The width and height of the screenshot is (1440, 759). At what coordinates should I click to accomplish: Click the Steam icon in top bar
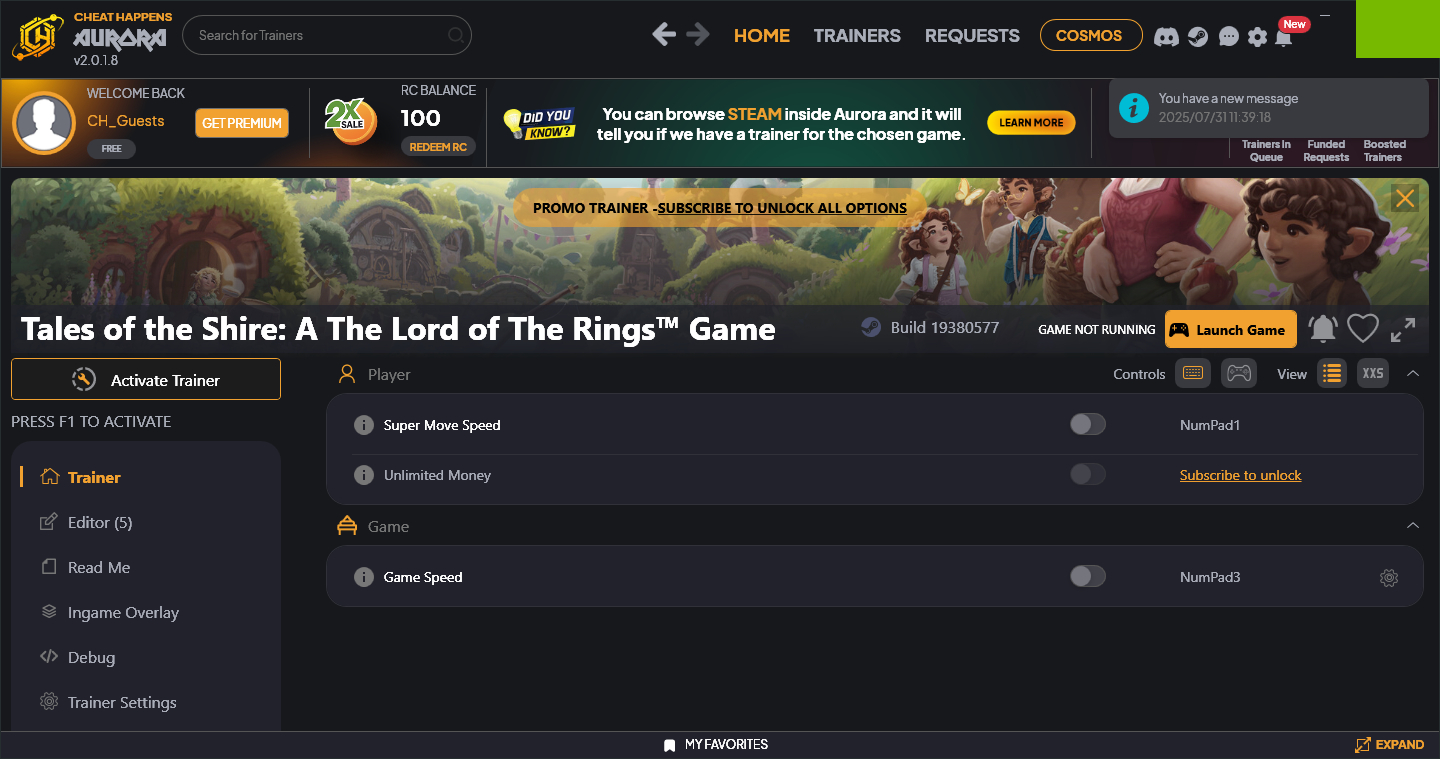click(1198, 37)
